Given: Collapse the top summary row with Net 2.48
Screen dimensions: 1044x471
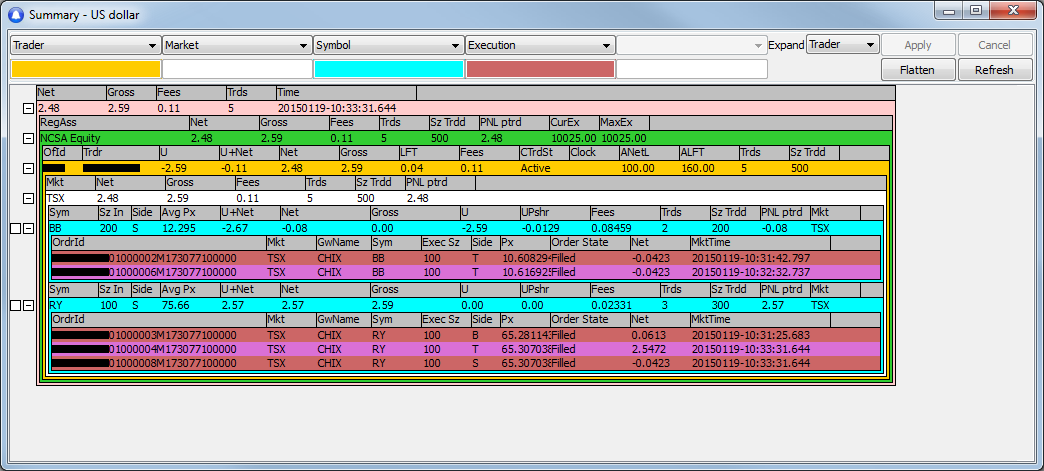Looking at the screenshot, I should [28, 107].
